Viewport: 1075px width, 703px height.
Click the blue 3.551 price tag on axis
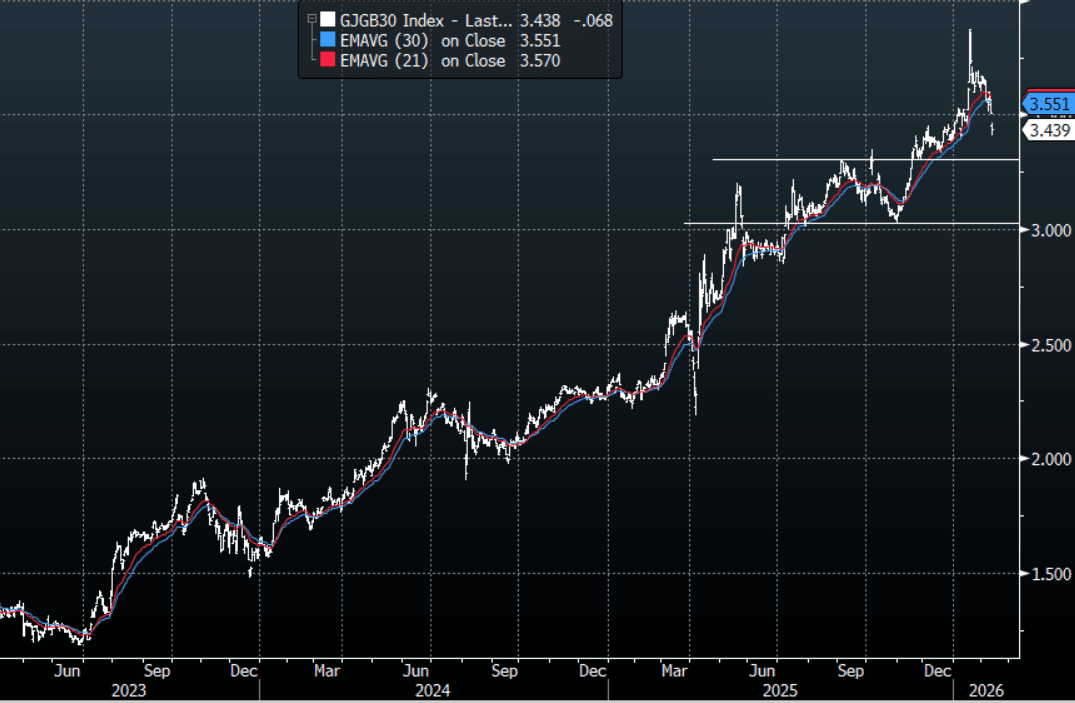point(1049,104)
